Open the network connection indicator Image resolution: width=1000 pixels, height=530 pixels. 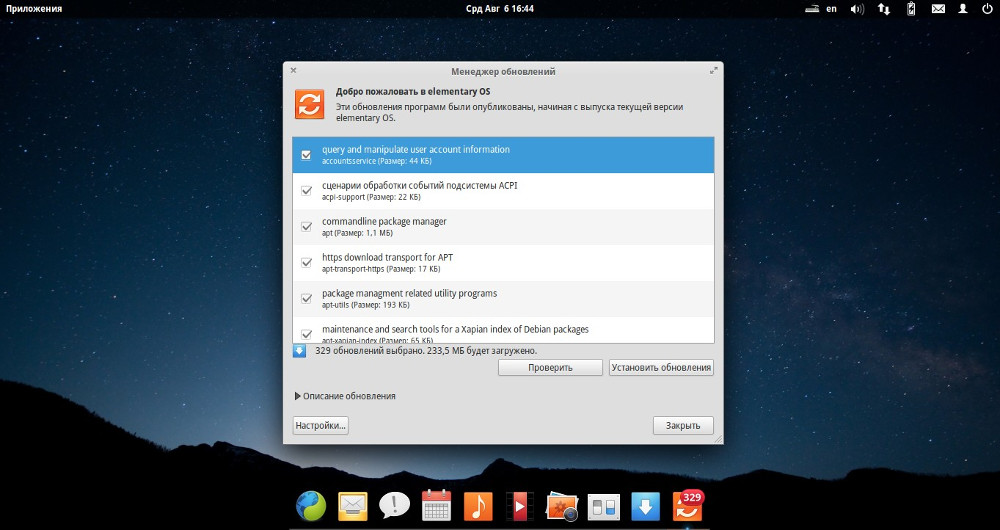(x=884, y=9)
